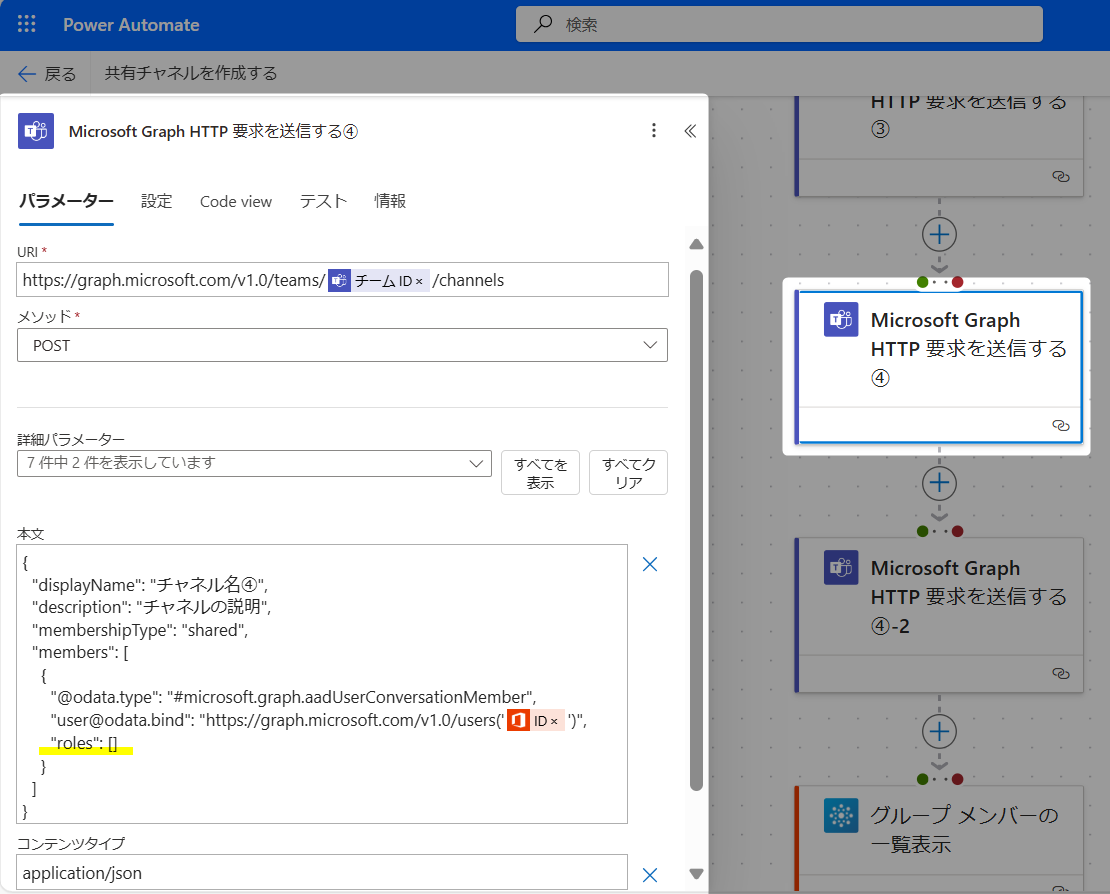Click the Power Automate title link

[131, 25]
